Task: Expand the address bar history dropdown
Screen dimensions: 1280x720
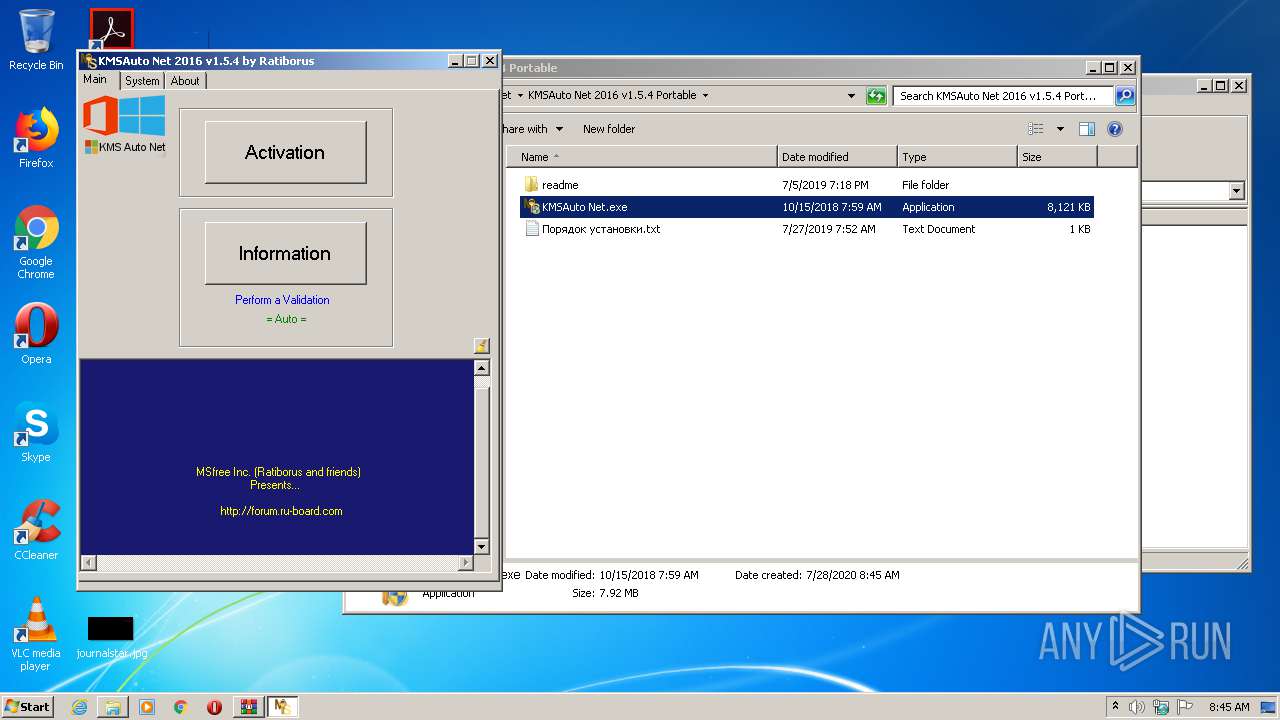Action: 852,96
